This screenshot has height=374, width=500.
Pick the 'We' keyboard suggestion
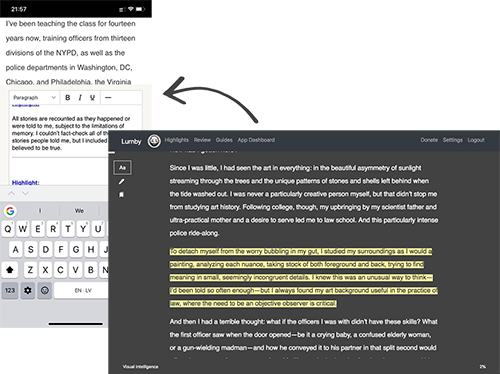79,211
